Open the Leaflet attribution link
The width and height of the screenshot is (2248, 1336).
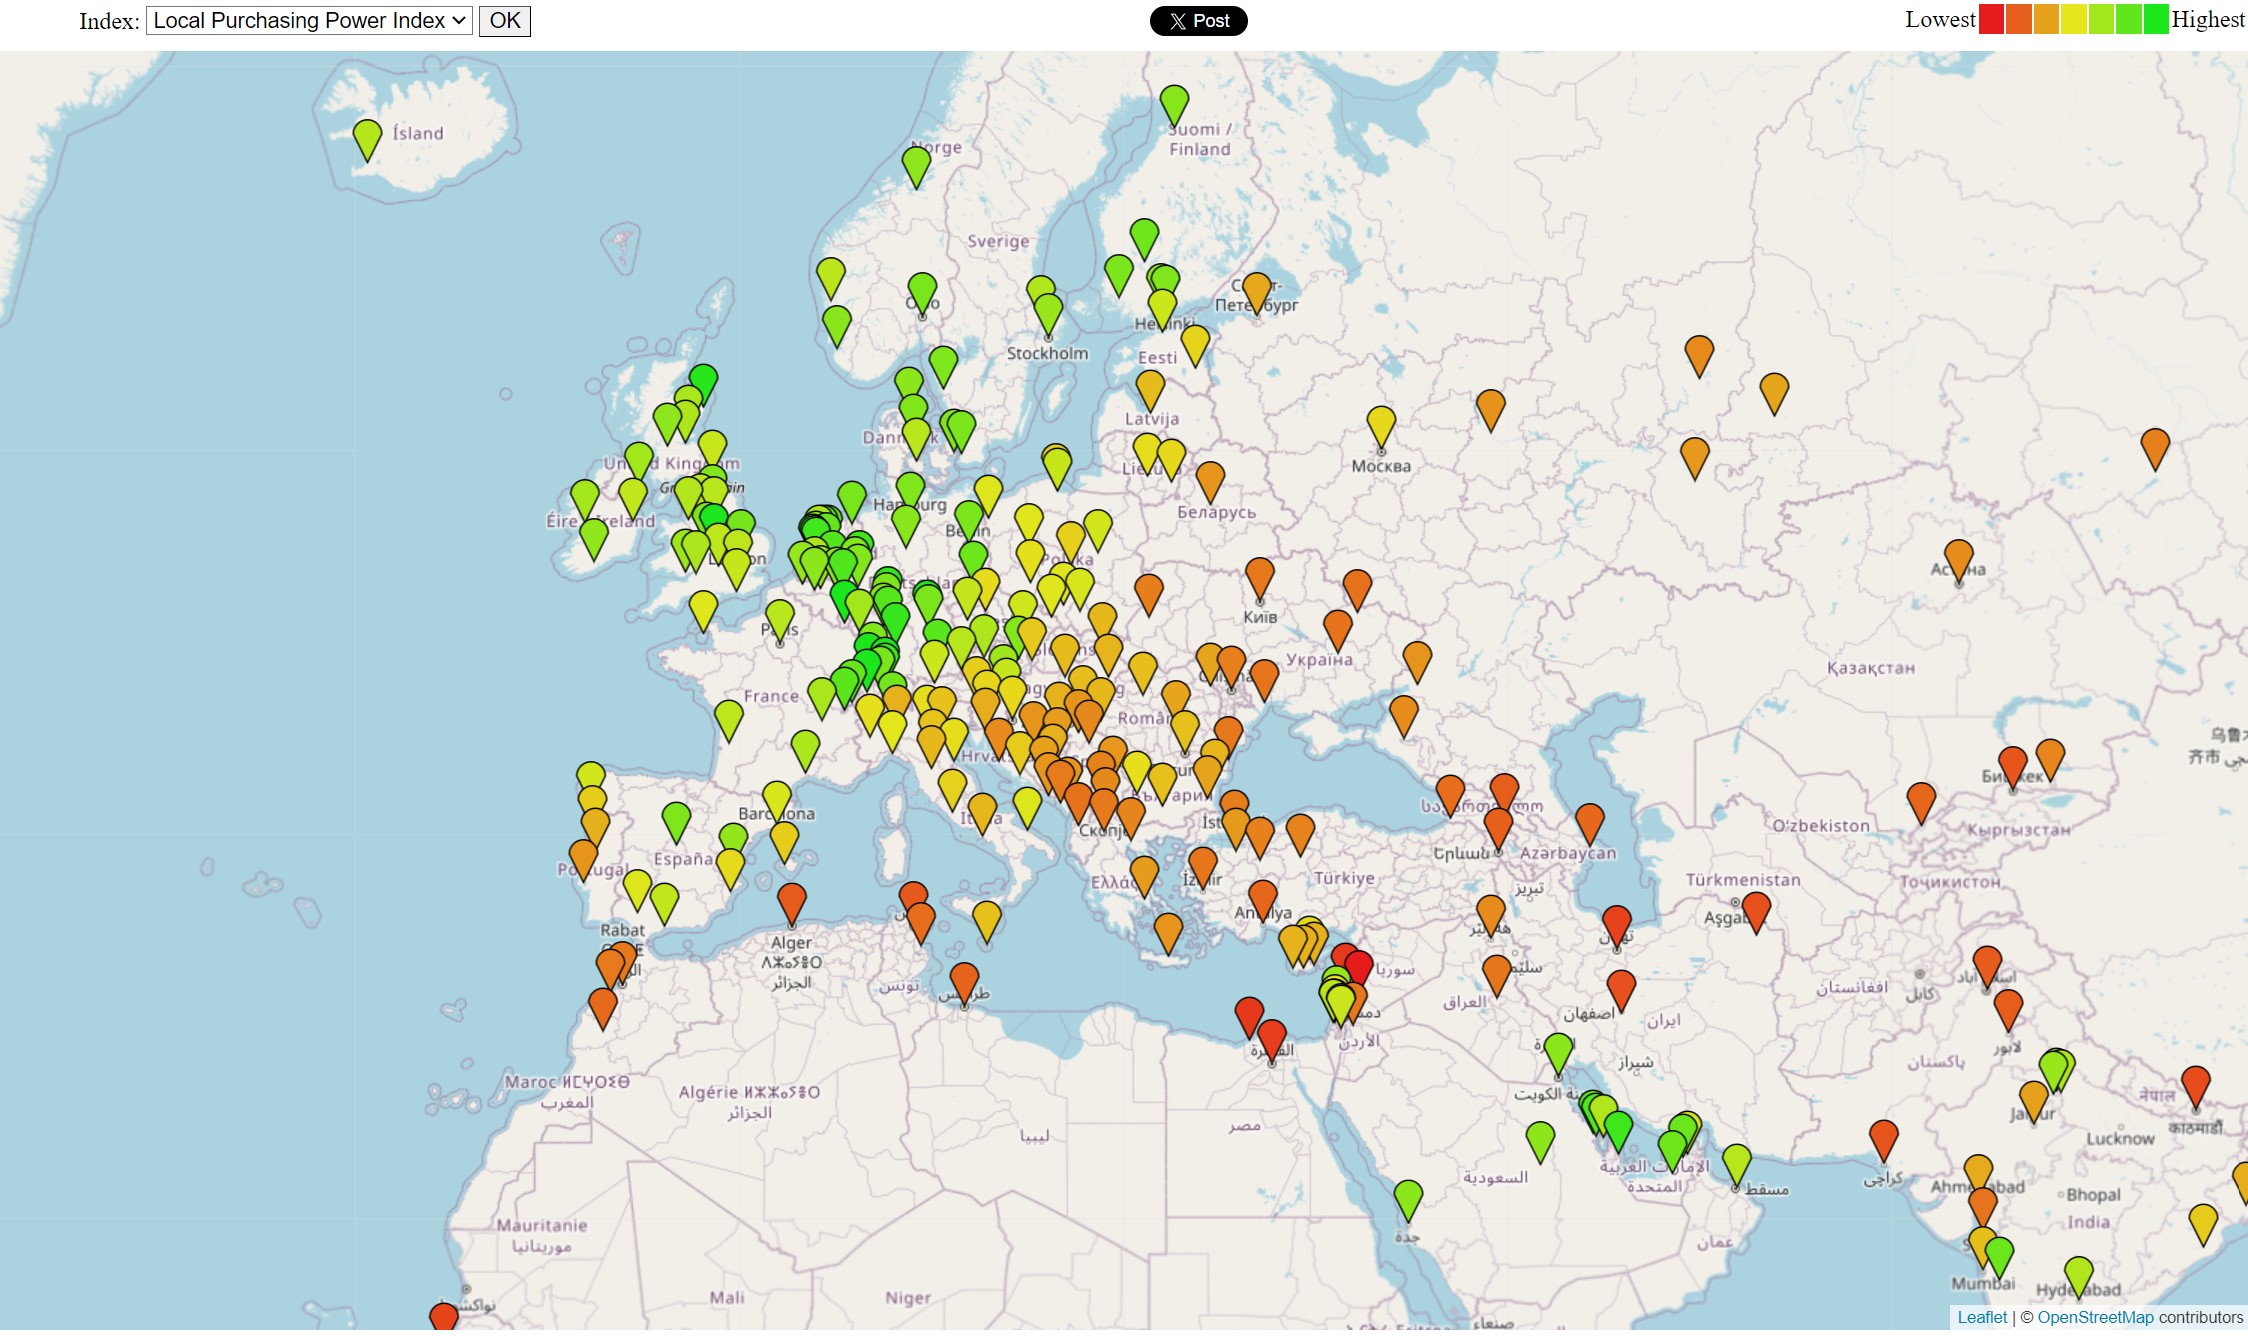[1981, 1317]
